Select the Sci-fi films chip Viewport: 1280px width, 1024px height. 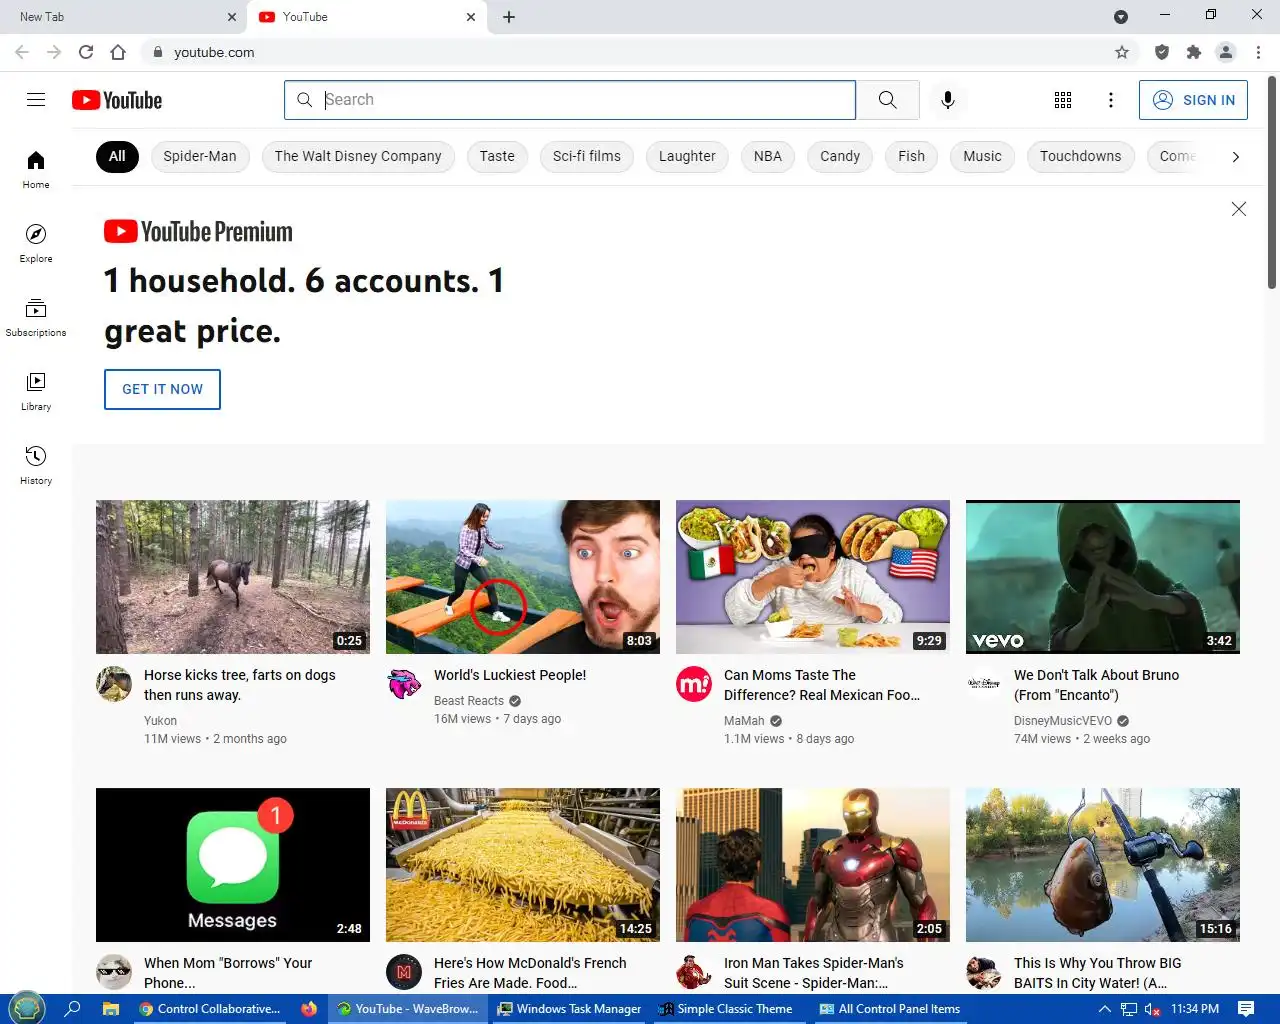click(587, 156)
